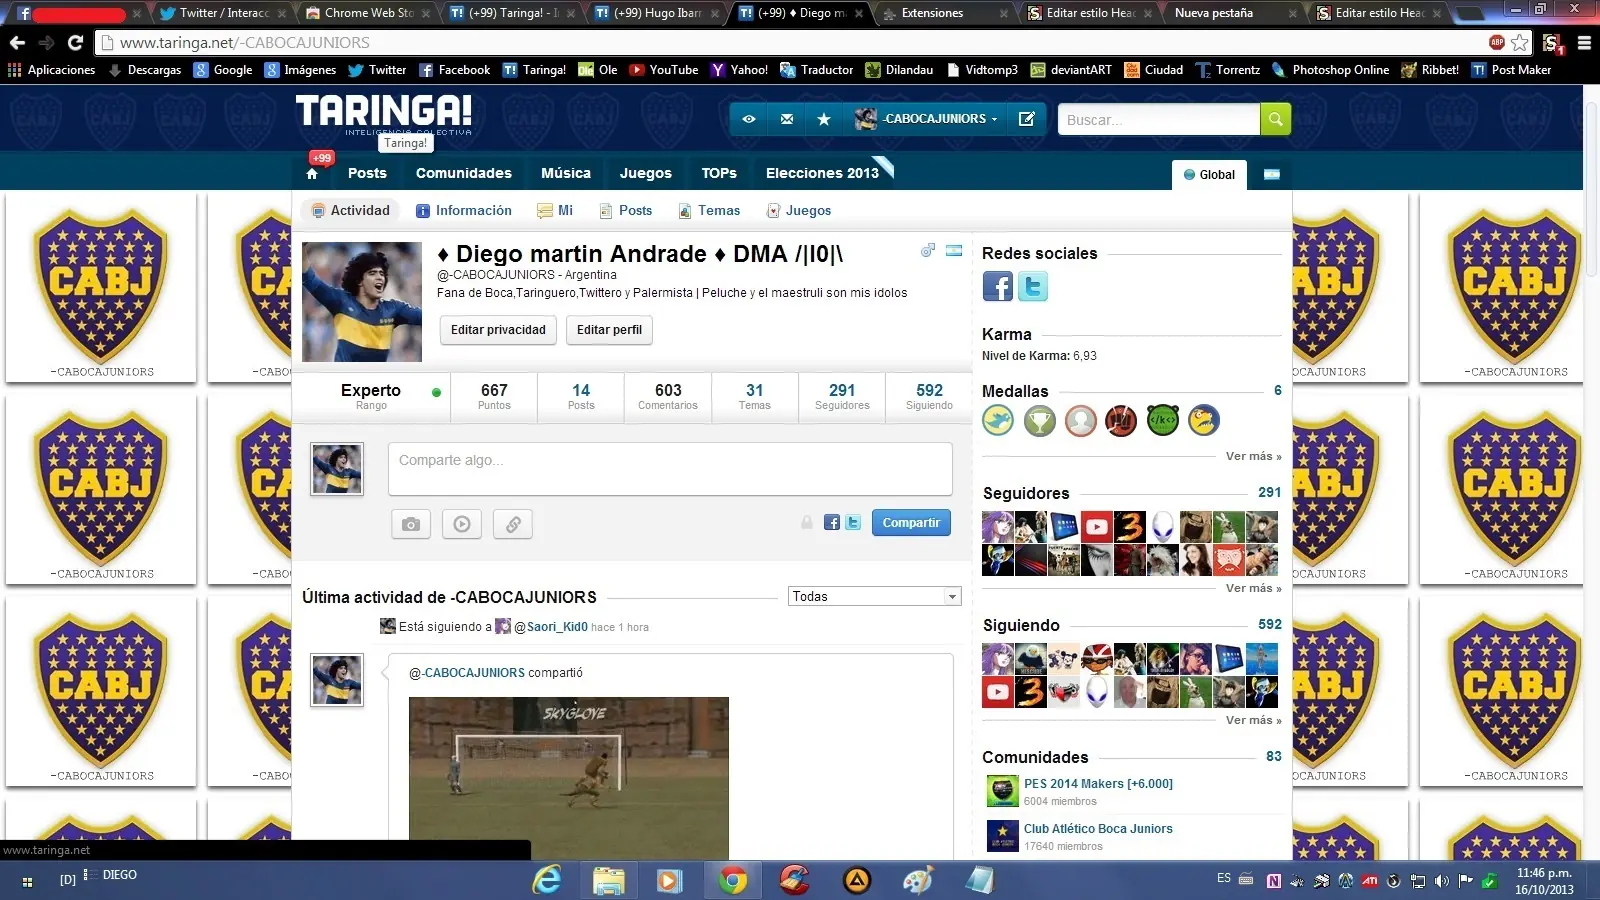Switch to the Temas profile tab
This screenshot has height=900, width=1600.
(x=710, y=211)
